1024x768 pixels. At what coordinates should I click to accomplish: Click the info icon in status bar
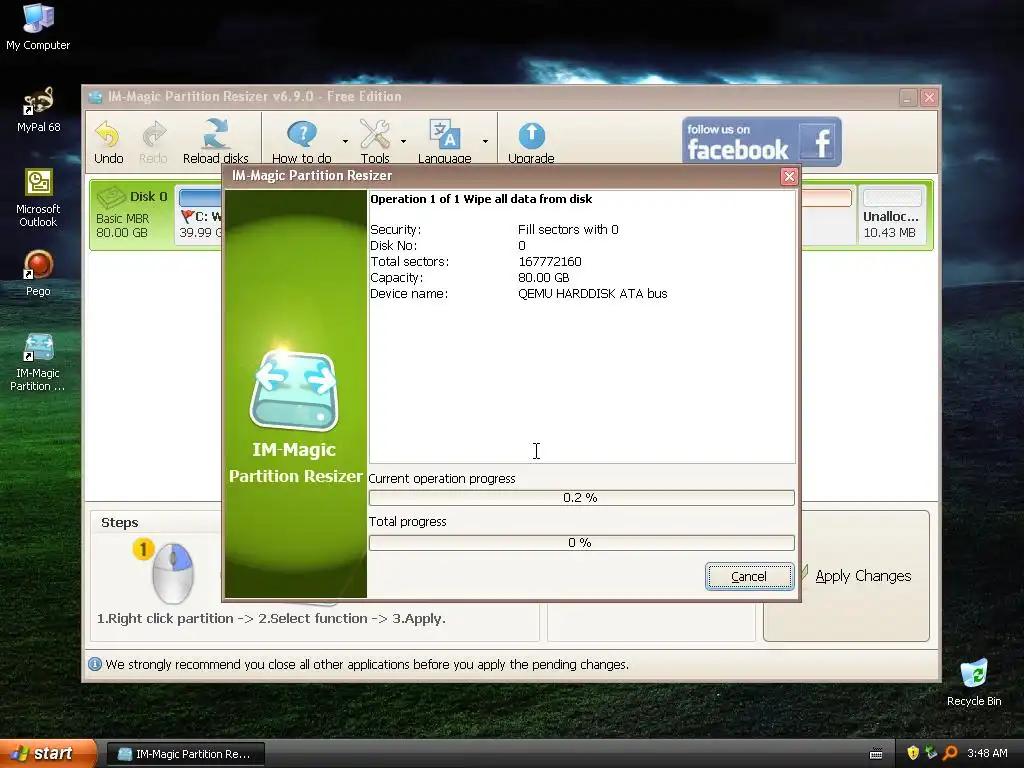[95, 664]
